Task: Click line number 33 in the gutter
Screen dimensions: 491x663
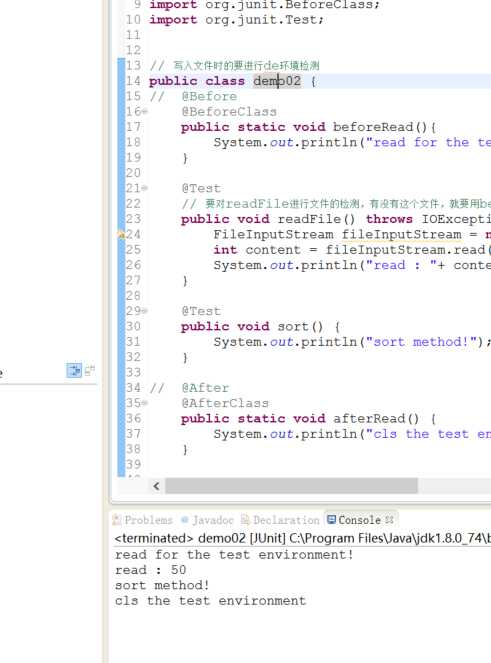Action: pyautogui.click(x=133, y=373)
